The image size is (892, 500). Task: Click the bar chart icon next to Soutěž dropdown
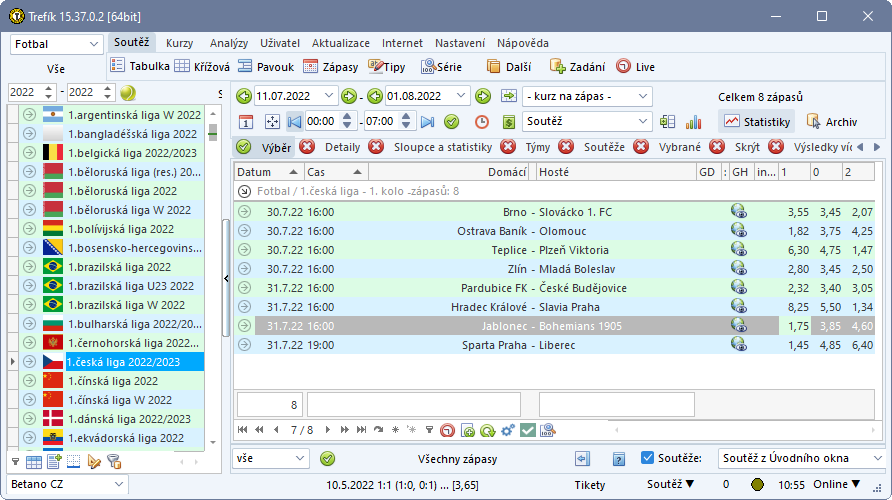(x=693, y=122)
